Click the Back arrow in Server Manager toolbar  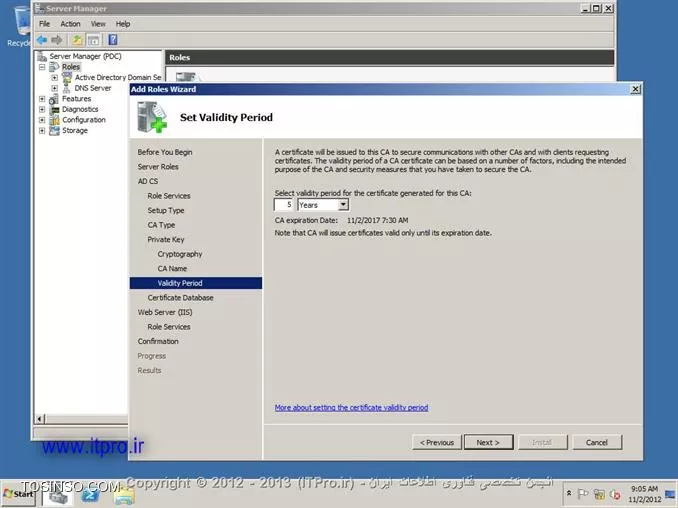point(42,40)
